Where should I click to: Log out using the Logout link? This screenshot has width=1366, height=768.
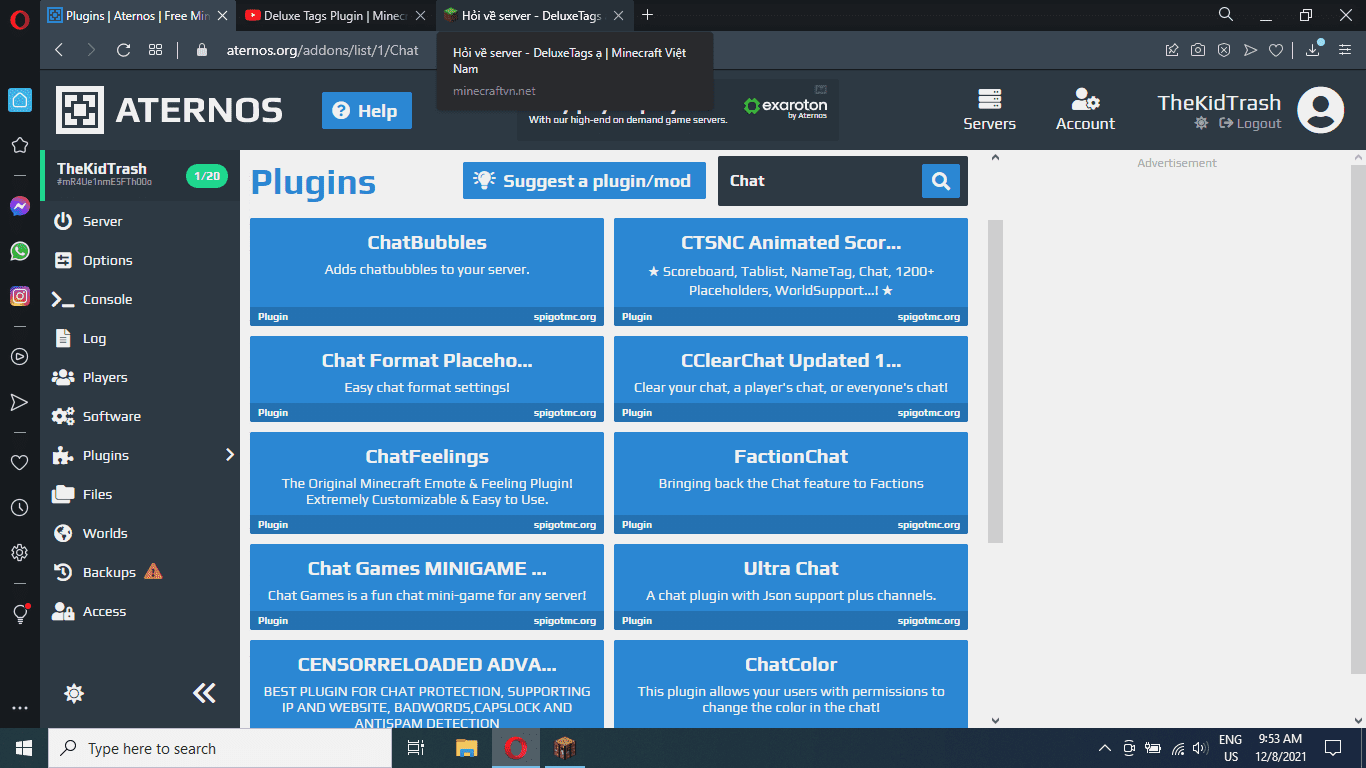(1250, 123)
